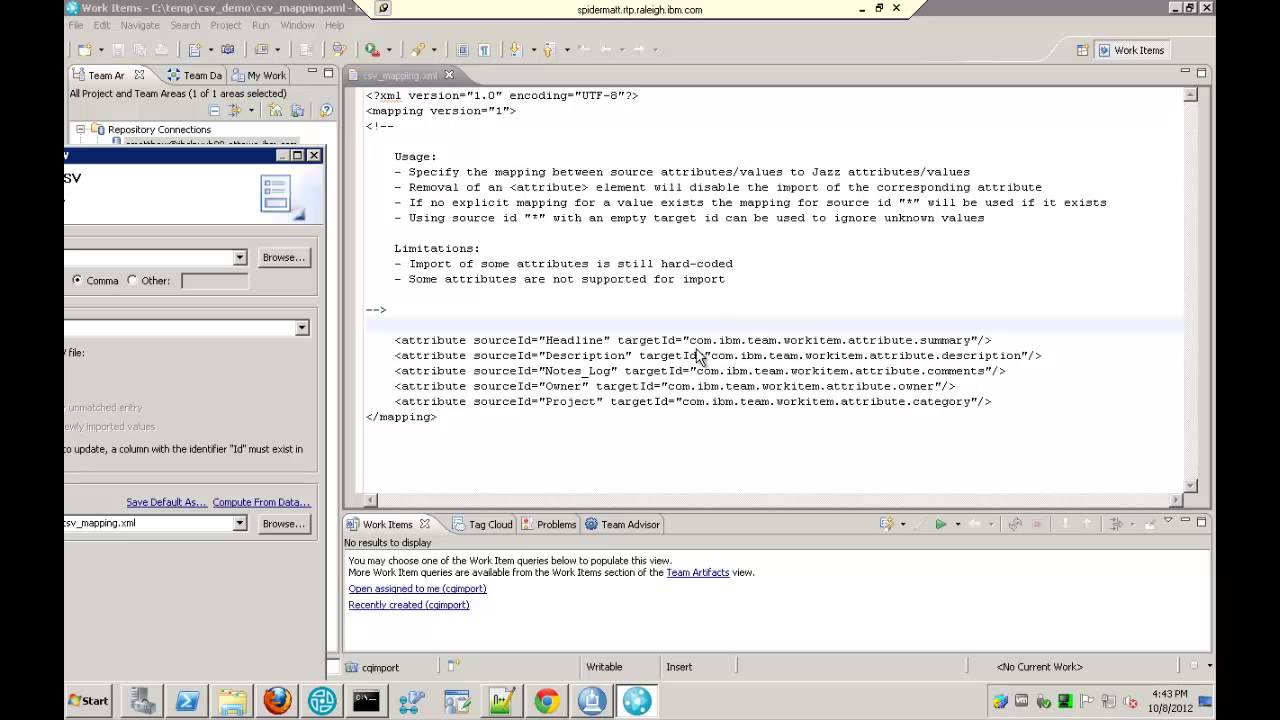1280x720 pixels.
Task: Click the help icon in Team Artifacts toolbar
Action: pos(325,111)
